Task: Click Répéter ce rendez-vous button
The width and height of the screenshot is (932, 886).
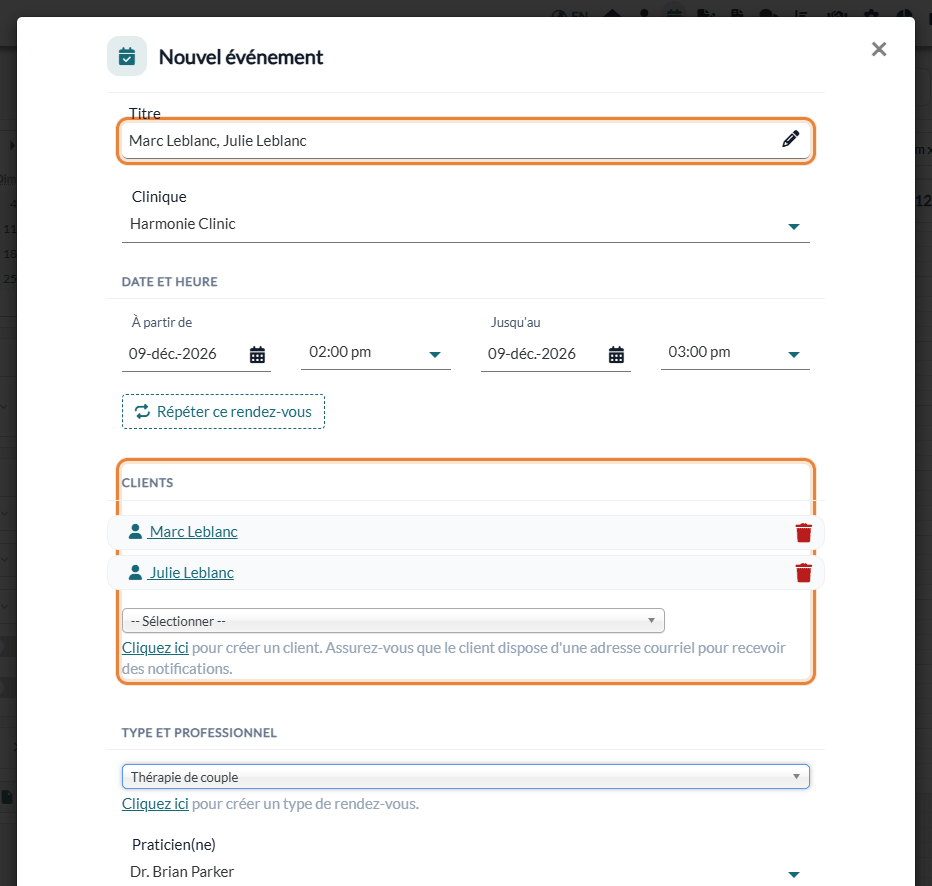Action: pyautogui.click(x=223, y=411)
